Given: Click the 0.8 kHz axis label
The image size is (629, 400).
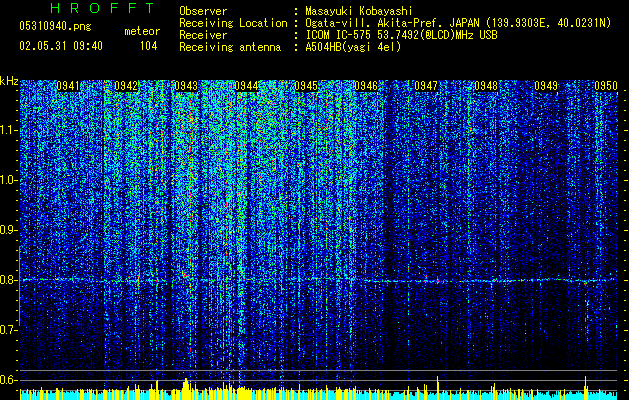Looking at the screenshot, I should click(8, 280).
